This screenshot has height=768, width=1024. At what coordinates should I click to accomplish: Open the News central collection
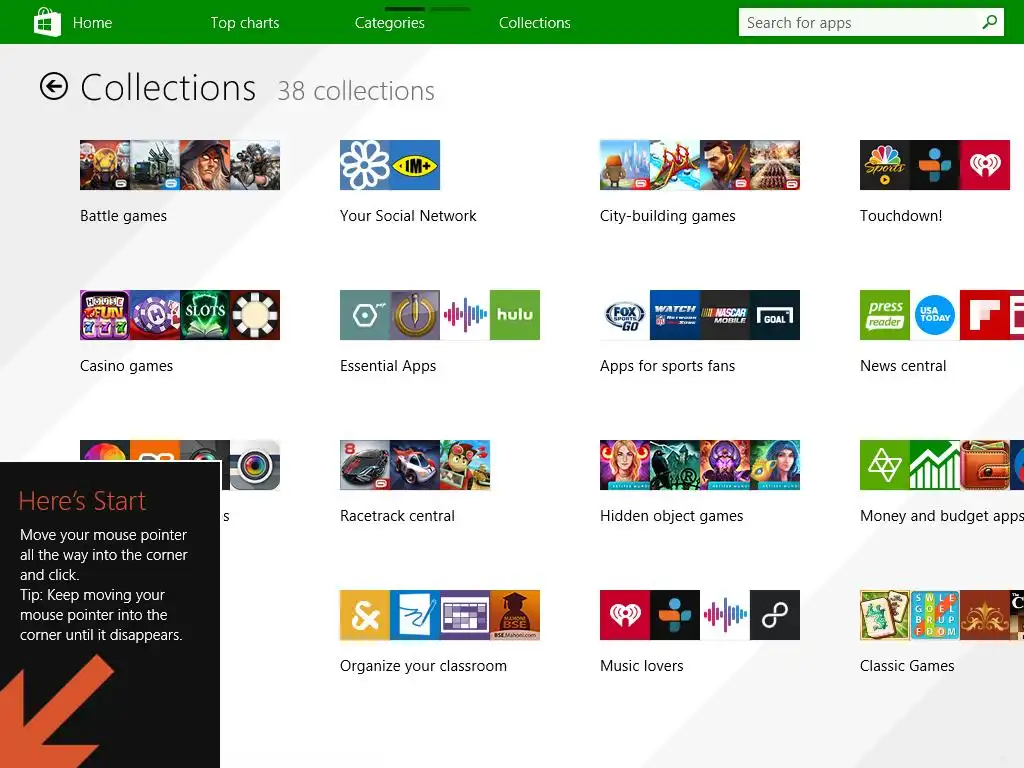(903, 366)
